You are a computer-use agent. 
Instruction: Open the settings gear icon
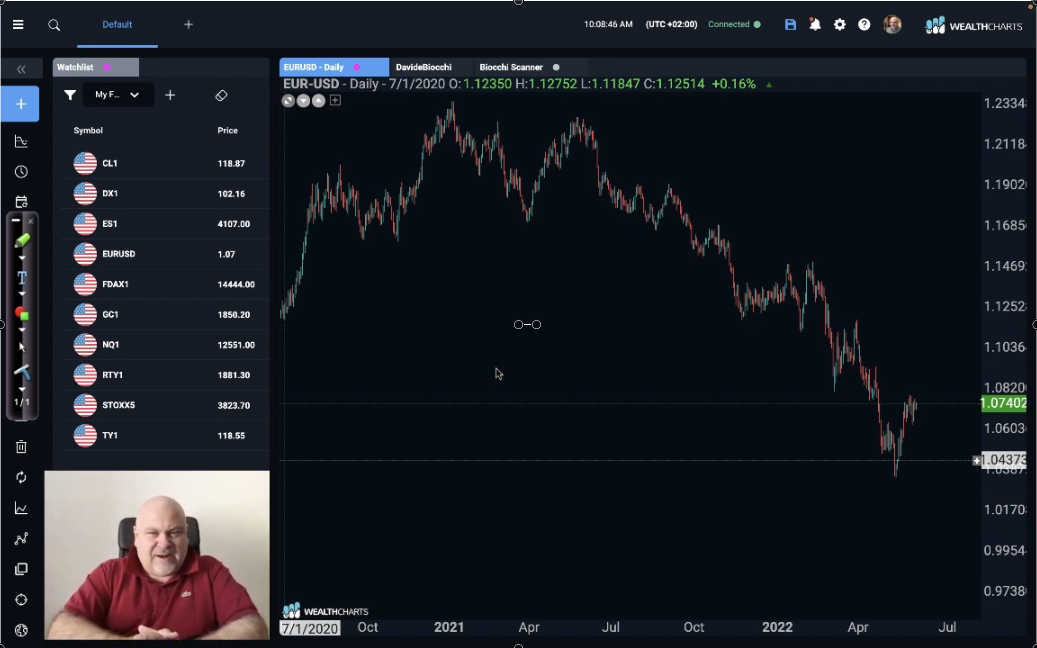pyautogui.click(x=839, y=24)
